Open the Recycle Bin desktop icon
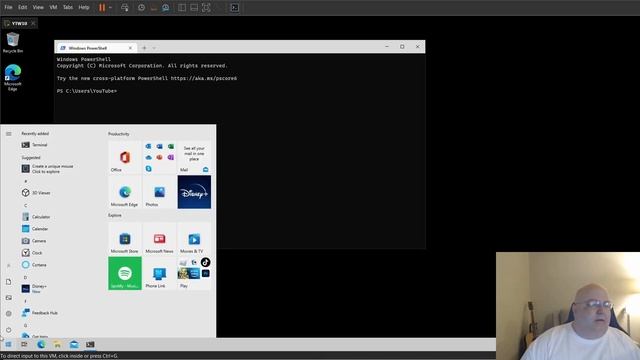640x360 pixels. (13, 42)
